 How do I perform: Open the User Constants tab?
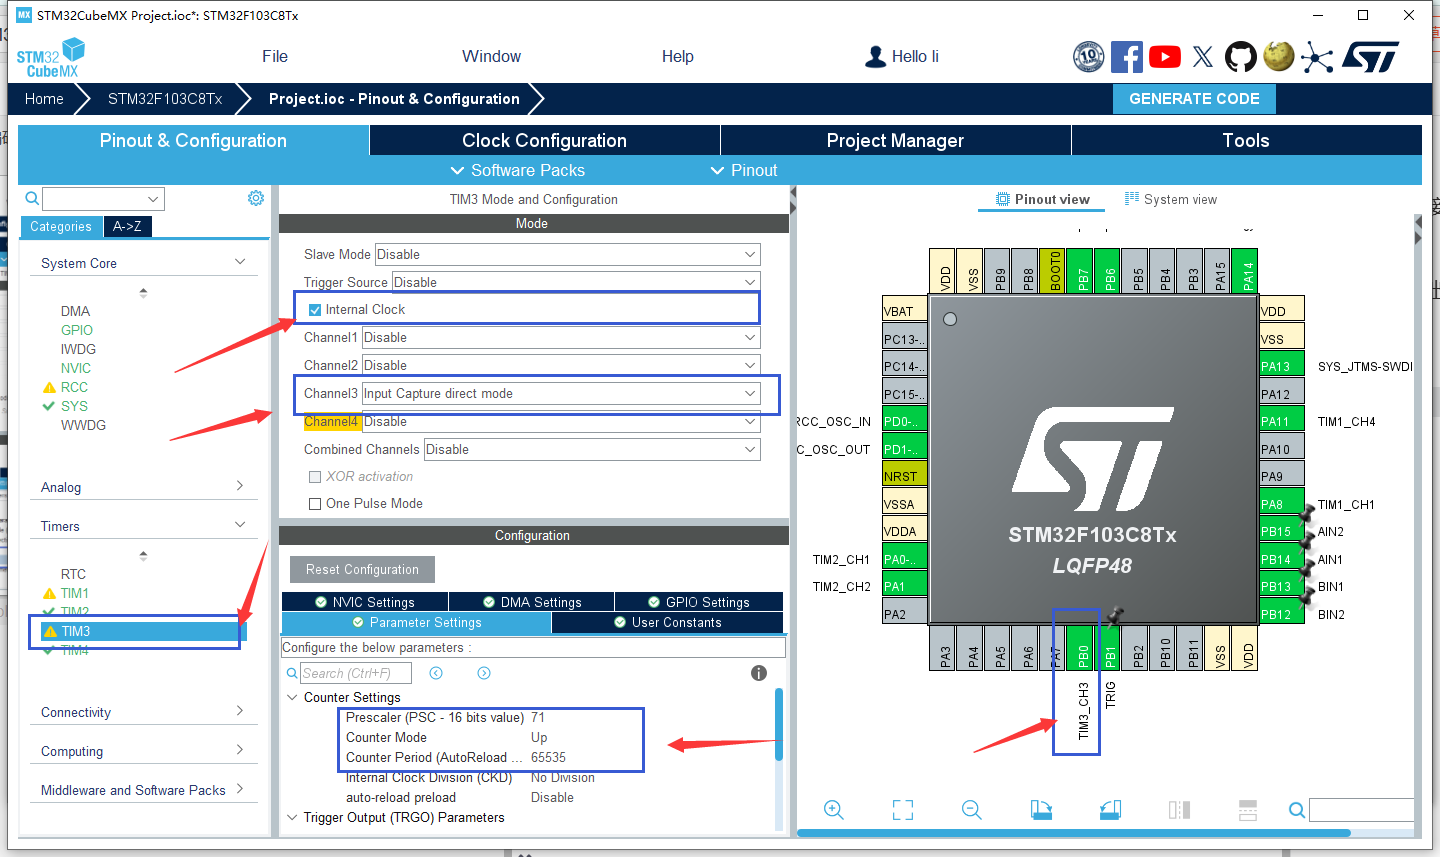pos(667,622)
